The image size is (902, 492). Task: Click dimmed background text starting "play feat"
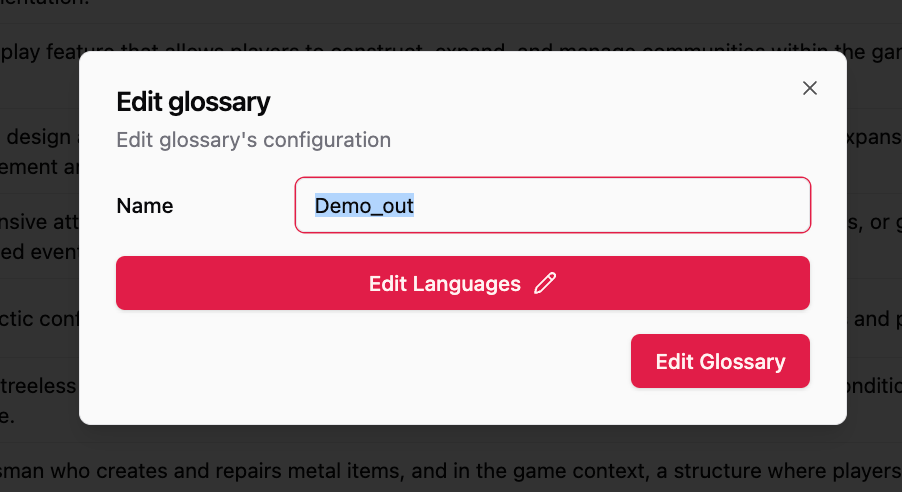click(39, 52)
